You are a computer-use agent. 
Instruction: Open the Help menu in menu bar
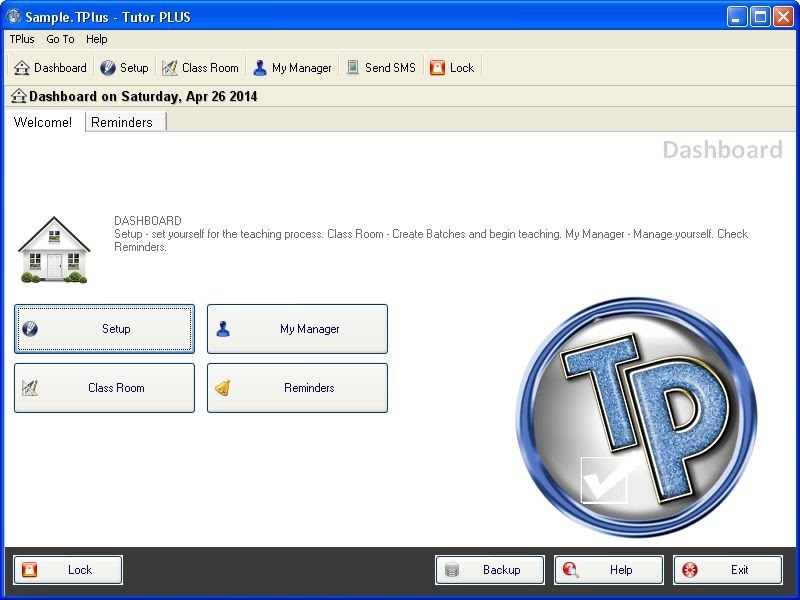click(96, 39)
